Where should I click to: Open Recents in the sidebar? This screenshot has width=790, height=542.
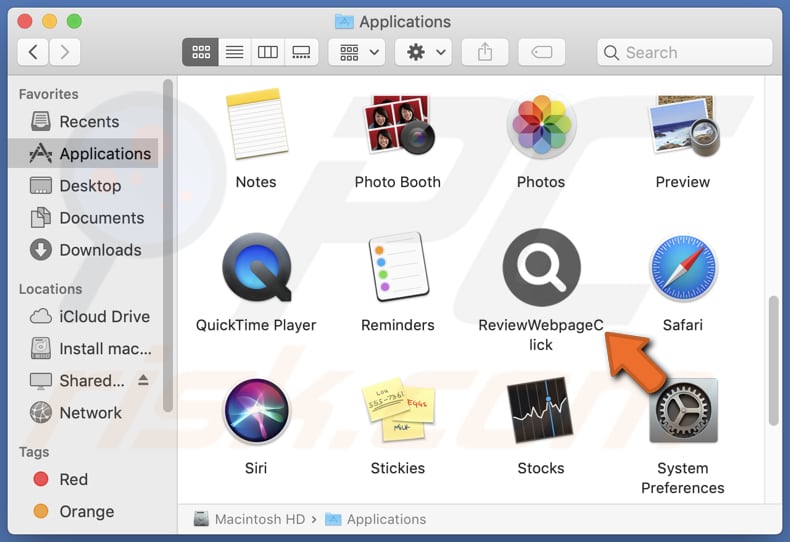[83, 121]
